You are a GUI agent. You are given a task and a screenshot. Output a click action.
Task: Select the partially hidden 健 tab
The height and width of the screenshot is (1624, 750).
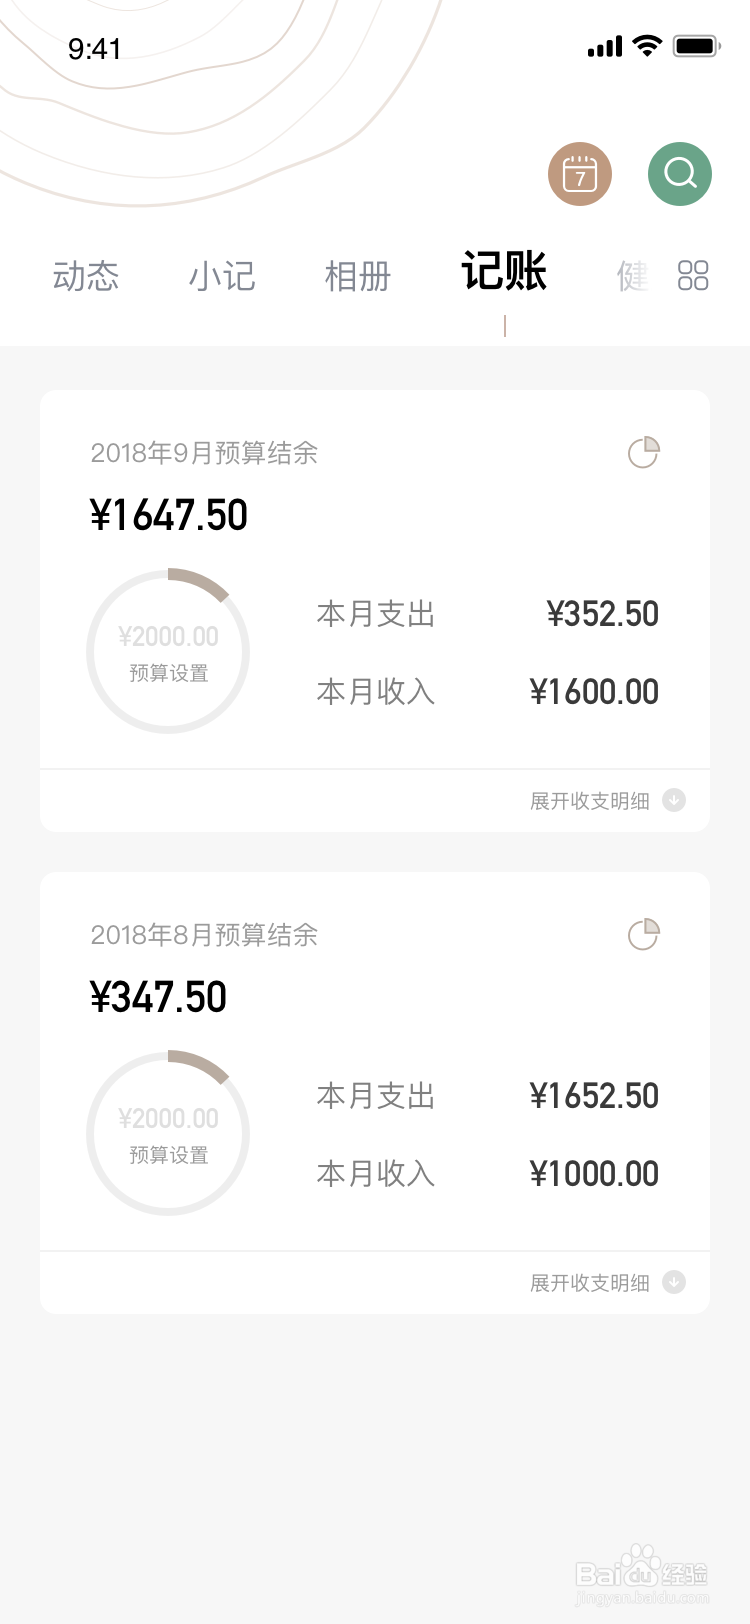click(633, 276)
